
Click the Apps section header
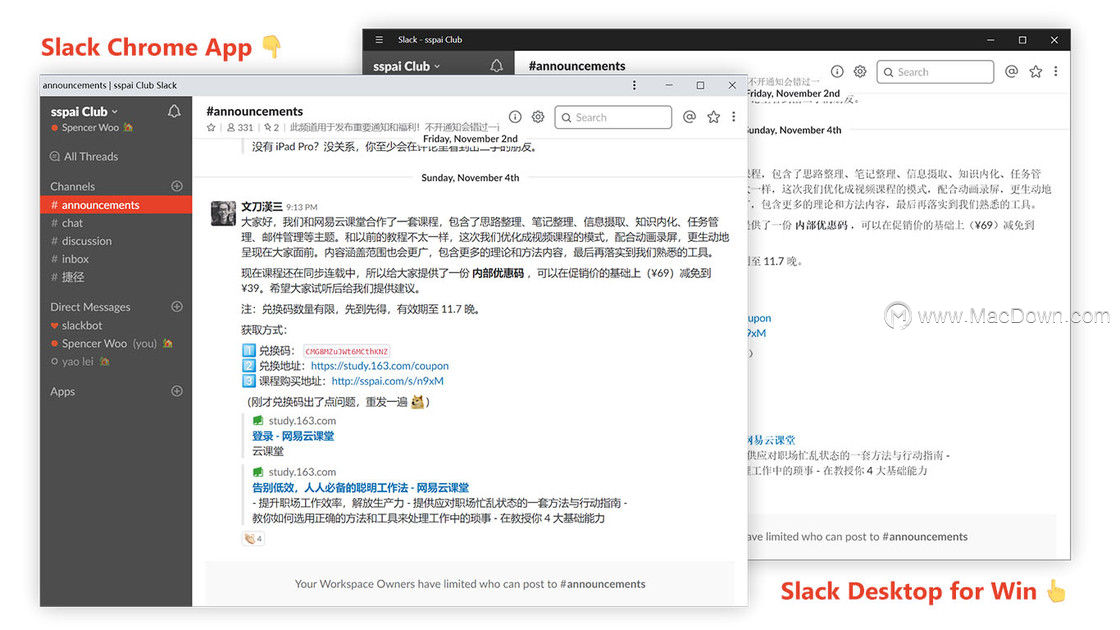pos(62,391)
